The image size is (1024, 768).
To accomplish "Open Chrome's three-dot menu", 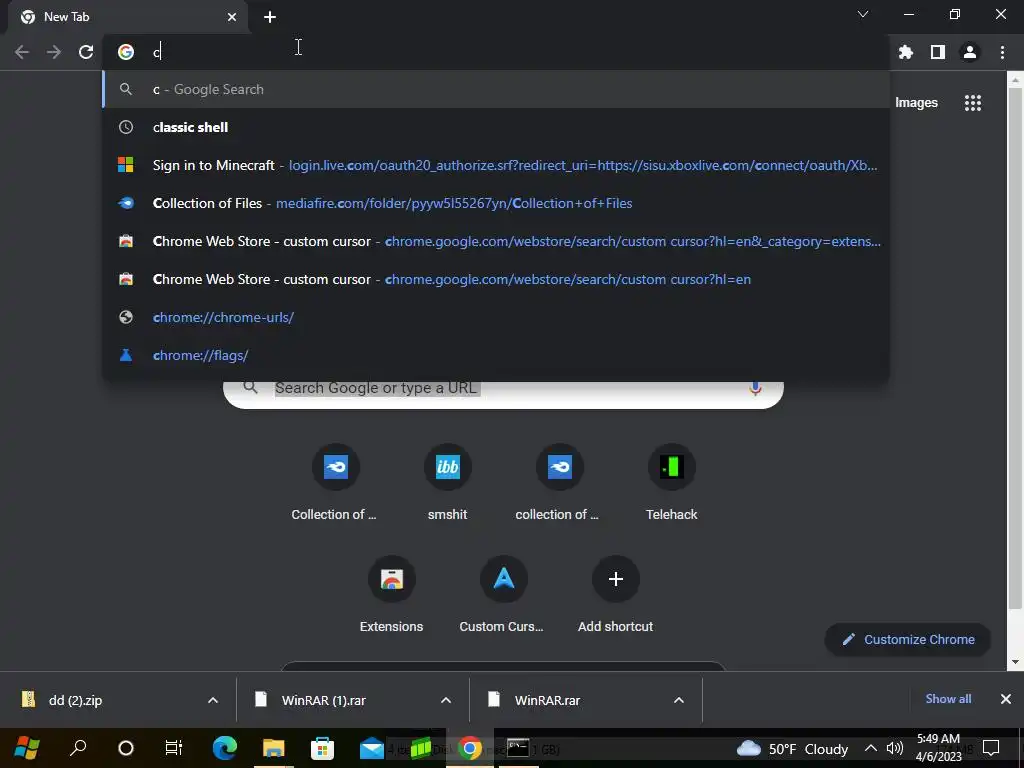I will point(1002,52).
